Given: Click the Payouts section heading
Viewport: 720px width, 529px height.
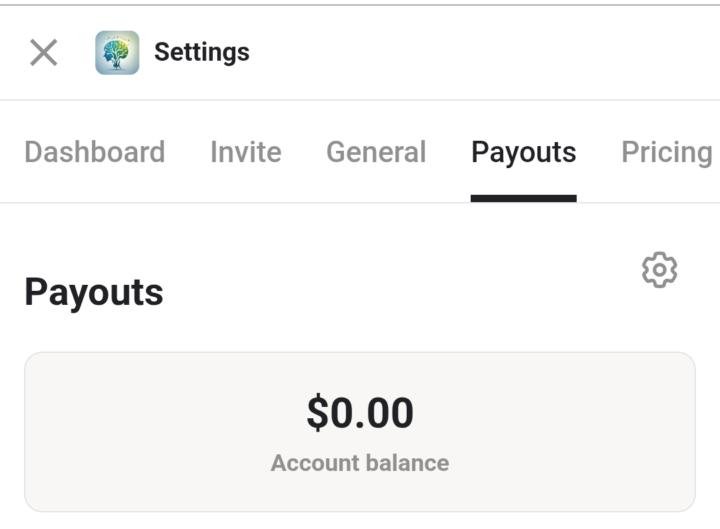Looking at the screenshot, I should click(94, 292).
